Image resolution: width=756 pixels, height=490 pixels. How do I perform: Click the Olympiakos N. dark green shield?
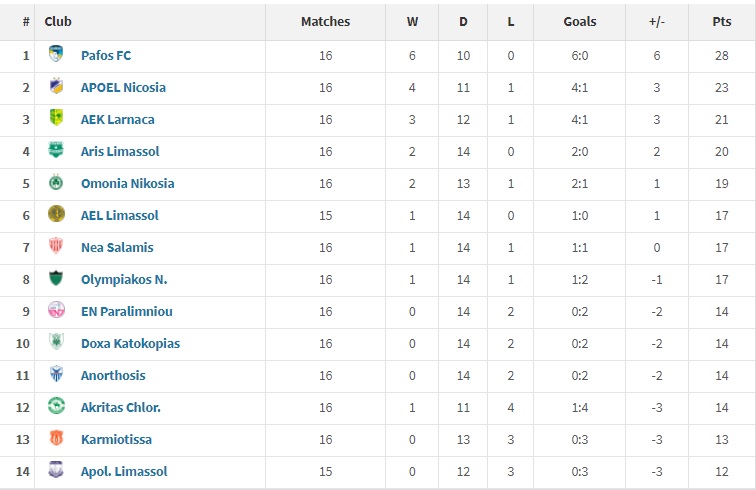pos(56,278)
